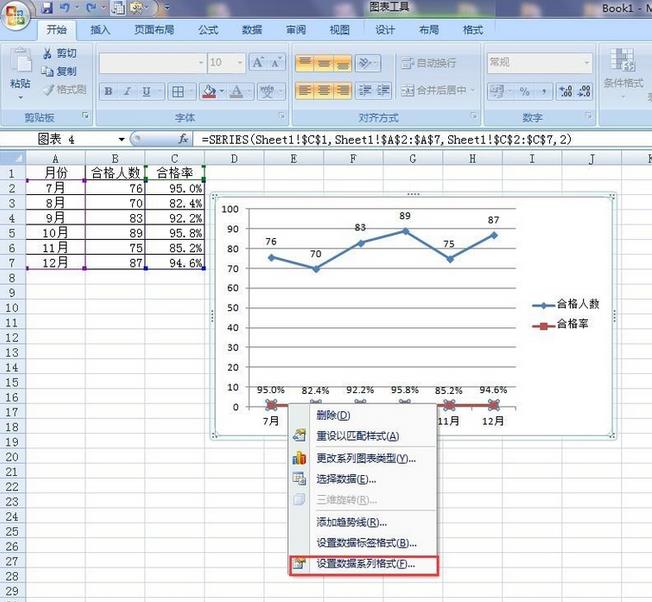Align text to bottom
This screenshot has width=652, height=602.
click(343, 63)
